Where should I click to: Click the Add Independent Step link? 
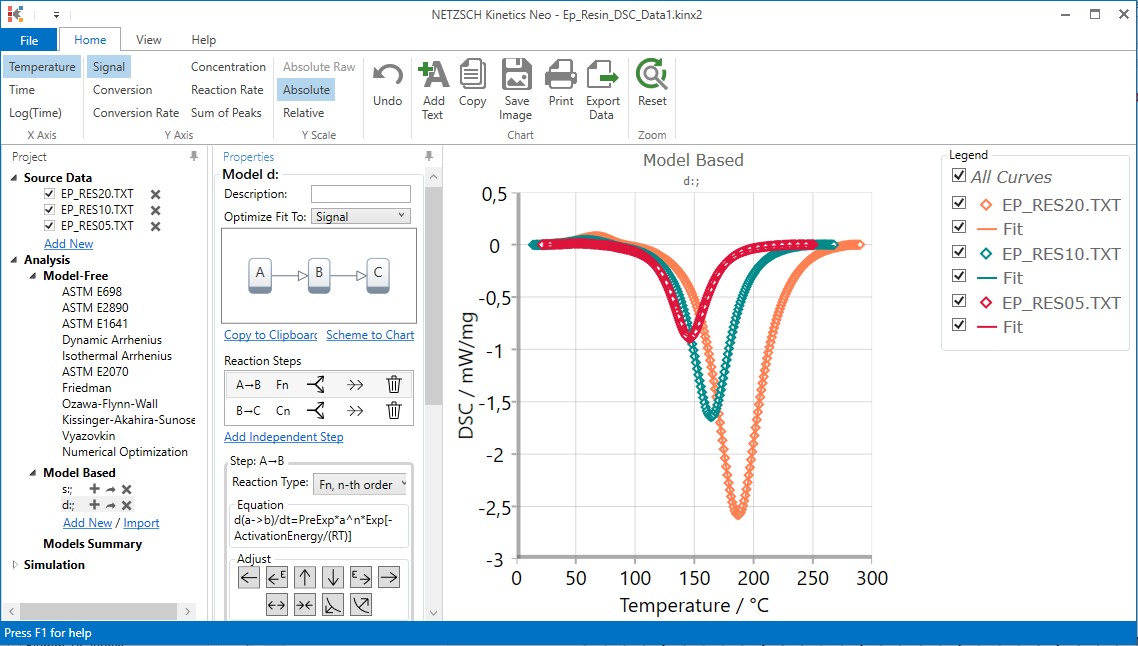[x=283, y=437]
